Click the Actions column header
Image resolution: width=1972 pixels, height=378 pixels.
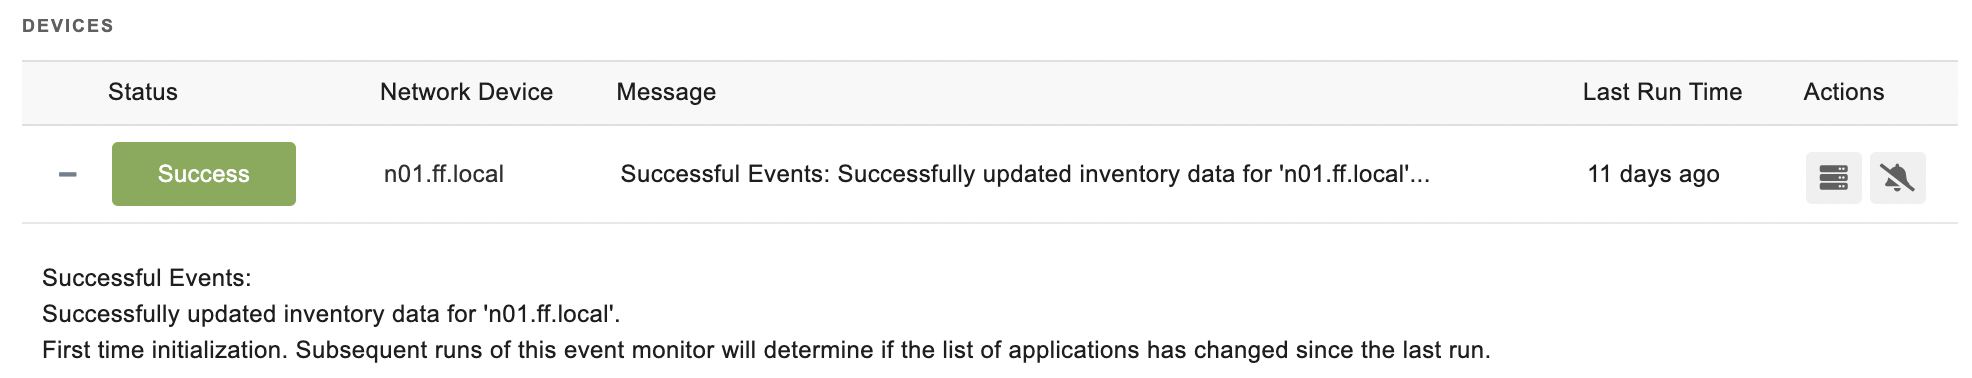pyautogui.click(x=1843, y=92)
